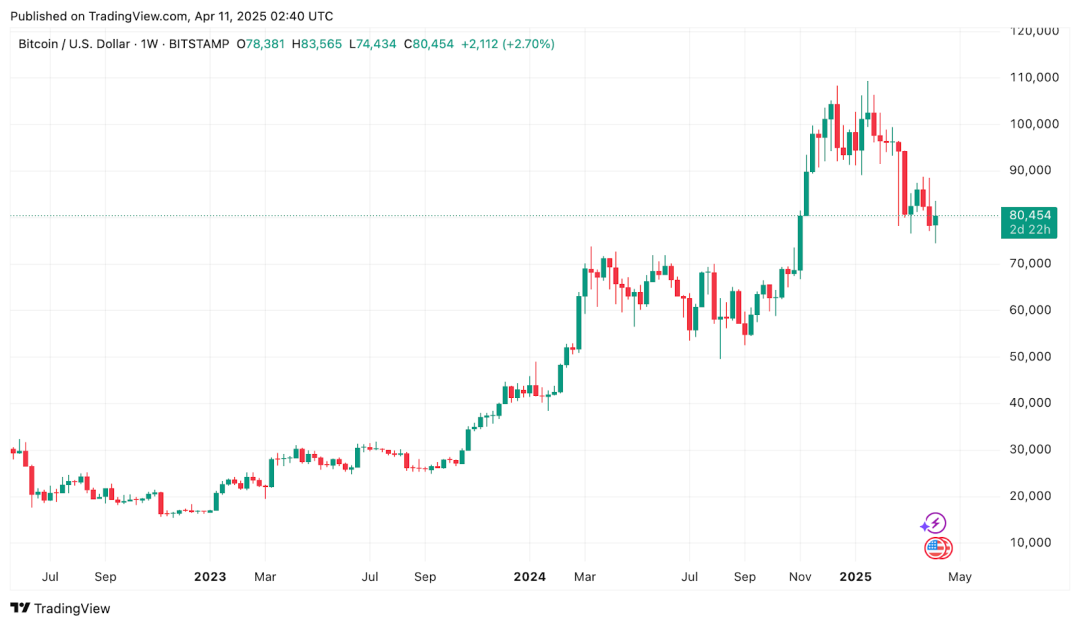Click the TradingView logo at bottom left
The image size is (1080, 626).
coord(60,608)
